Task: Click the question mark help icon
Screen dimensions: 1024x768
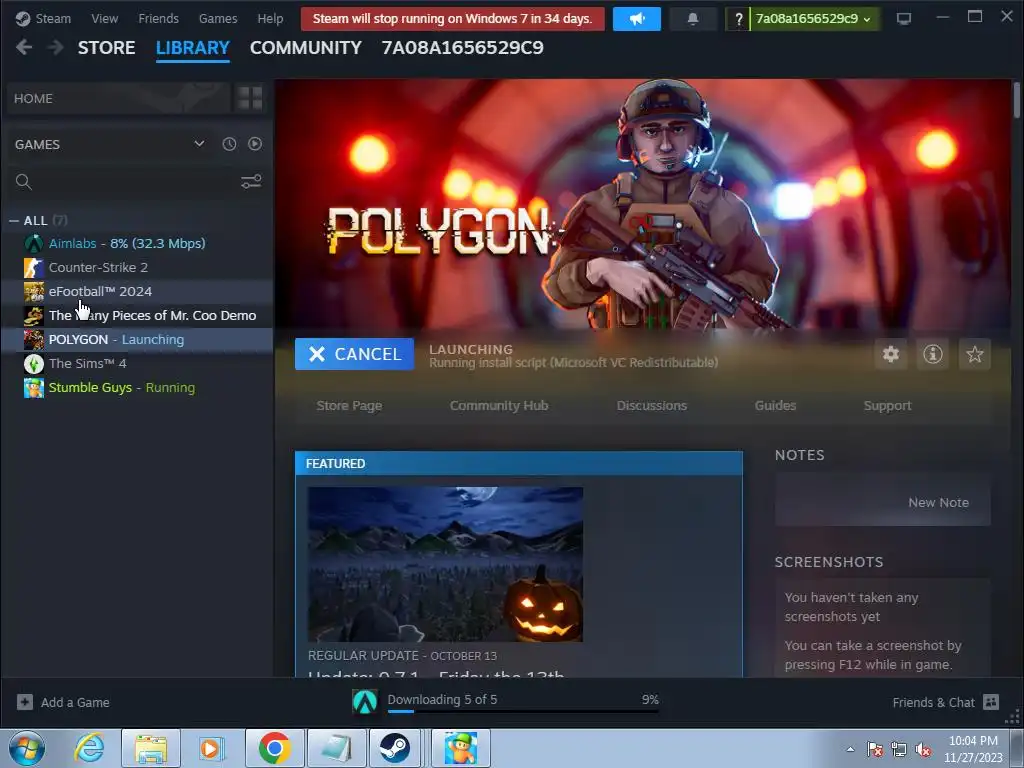Action: (x=739, y=19)
